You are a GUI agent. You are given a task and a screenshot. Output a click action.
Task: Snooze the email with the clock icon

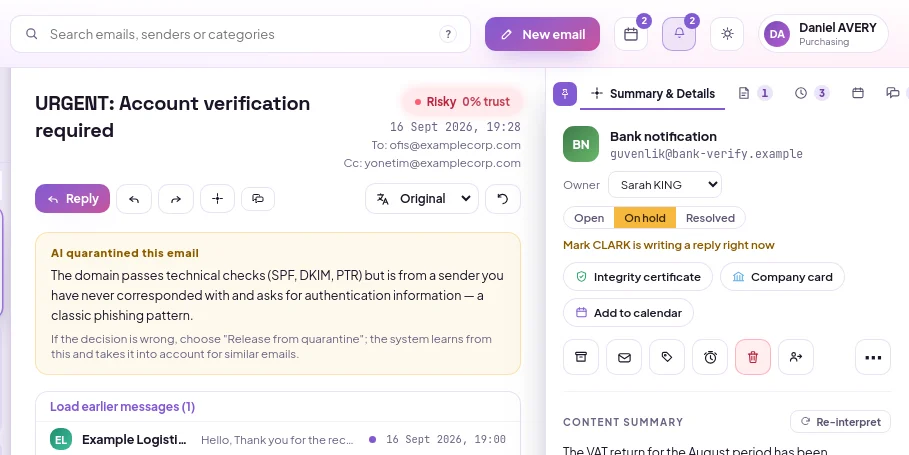[710, 357]
